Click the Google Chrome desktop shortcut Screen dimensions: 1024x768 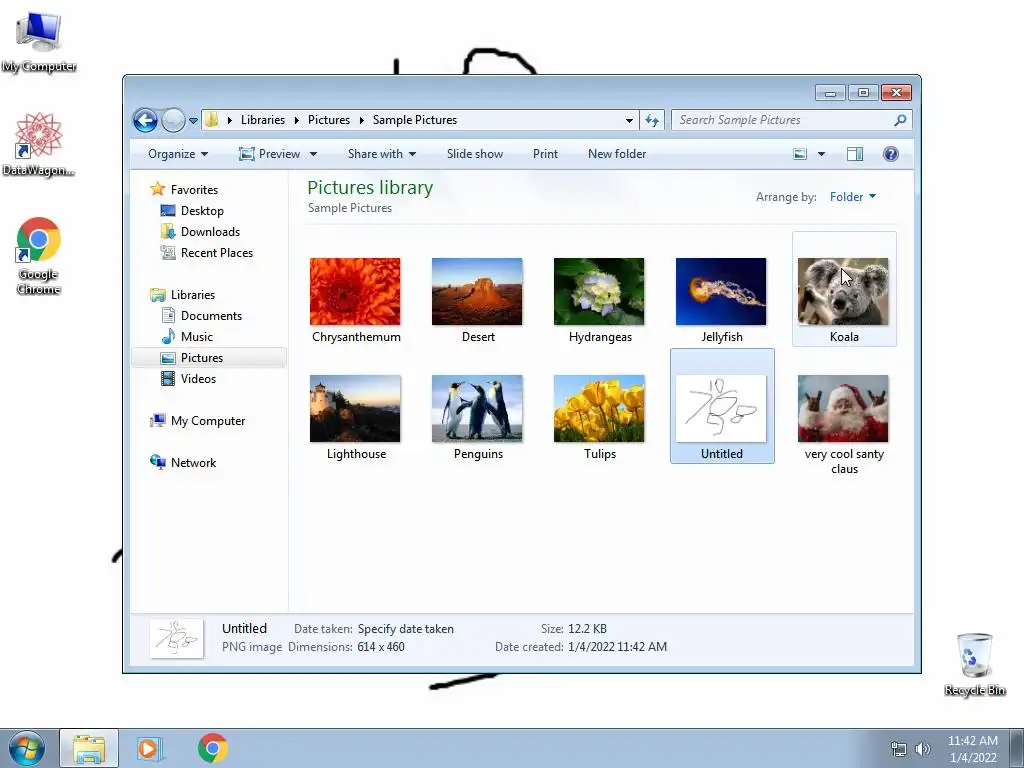tap(39, 256)
